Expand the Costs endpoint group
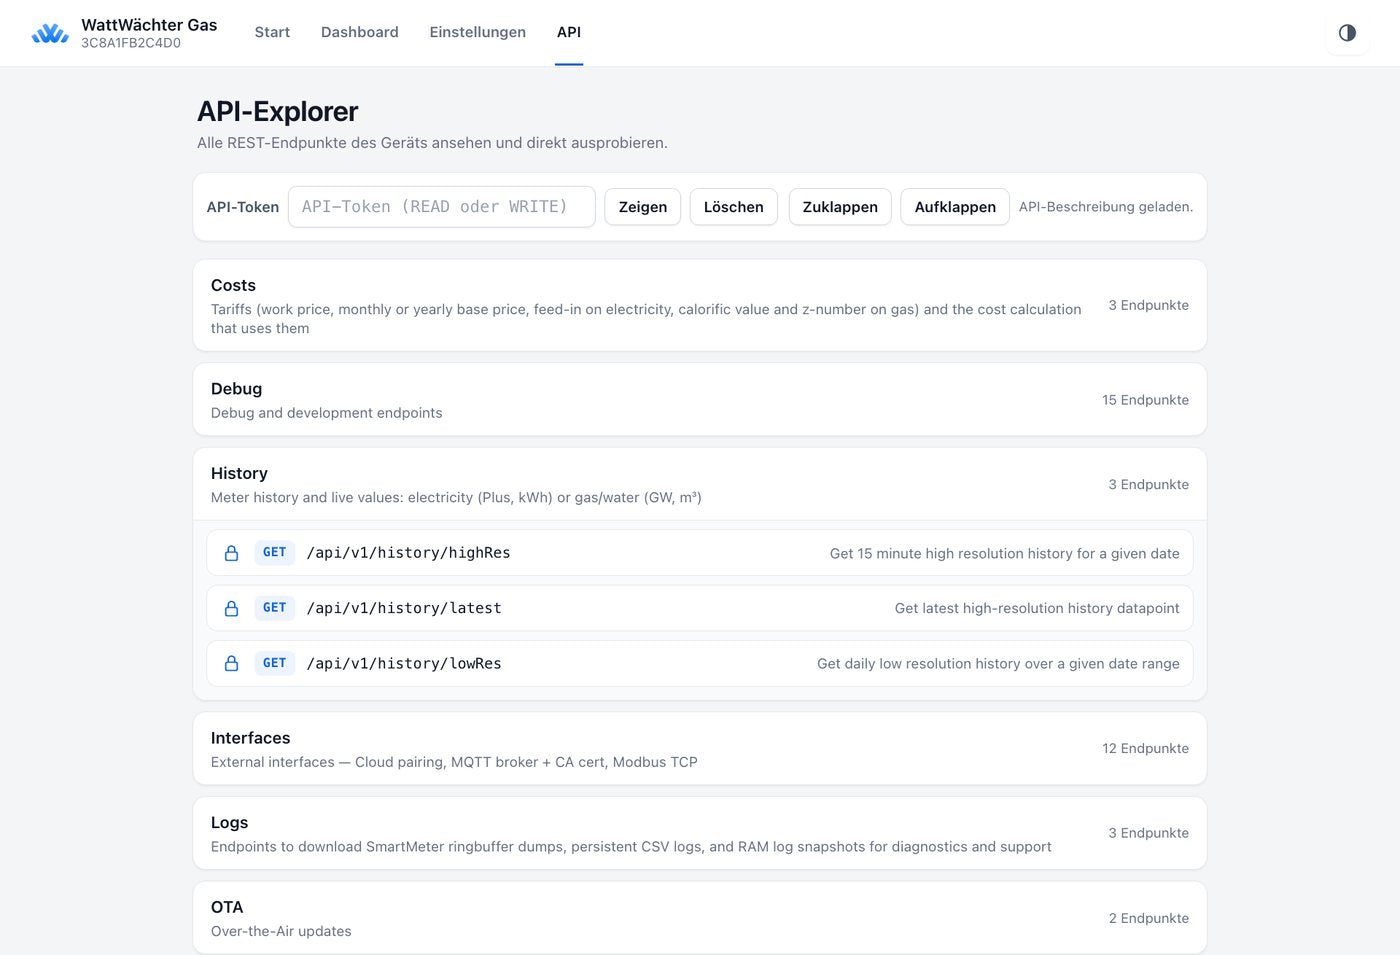 pos(700,305)
